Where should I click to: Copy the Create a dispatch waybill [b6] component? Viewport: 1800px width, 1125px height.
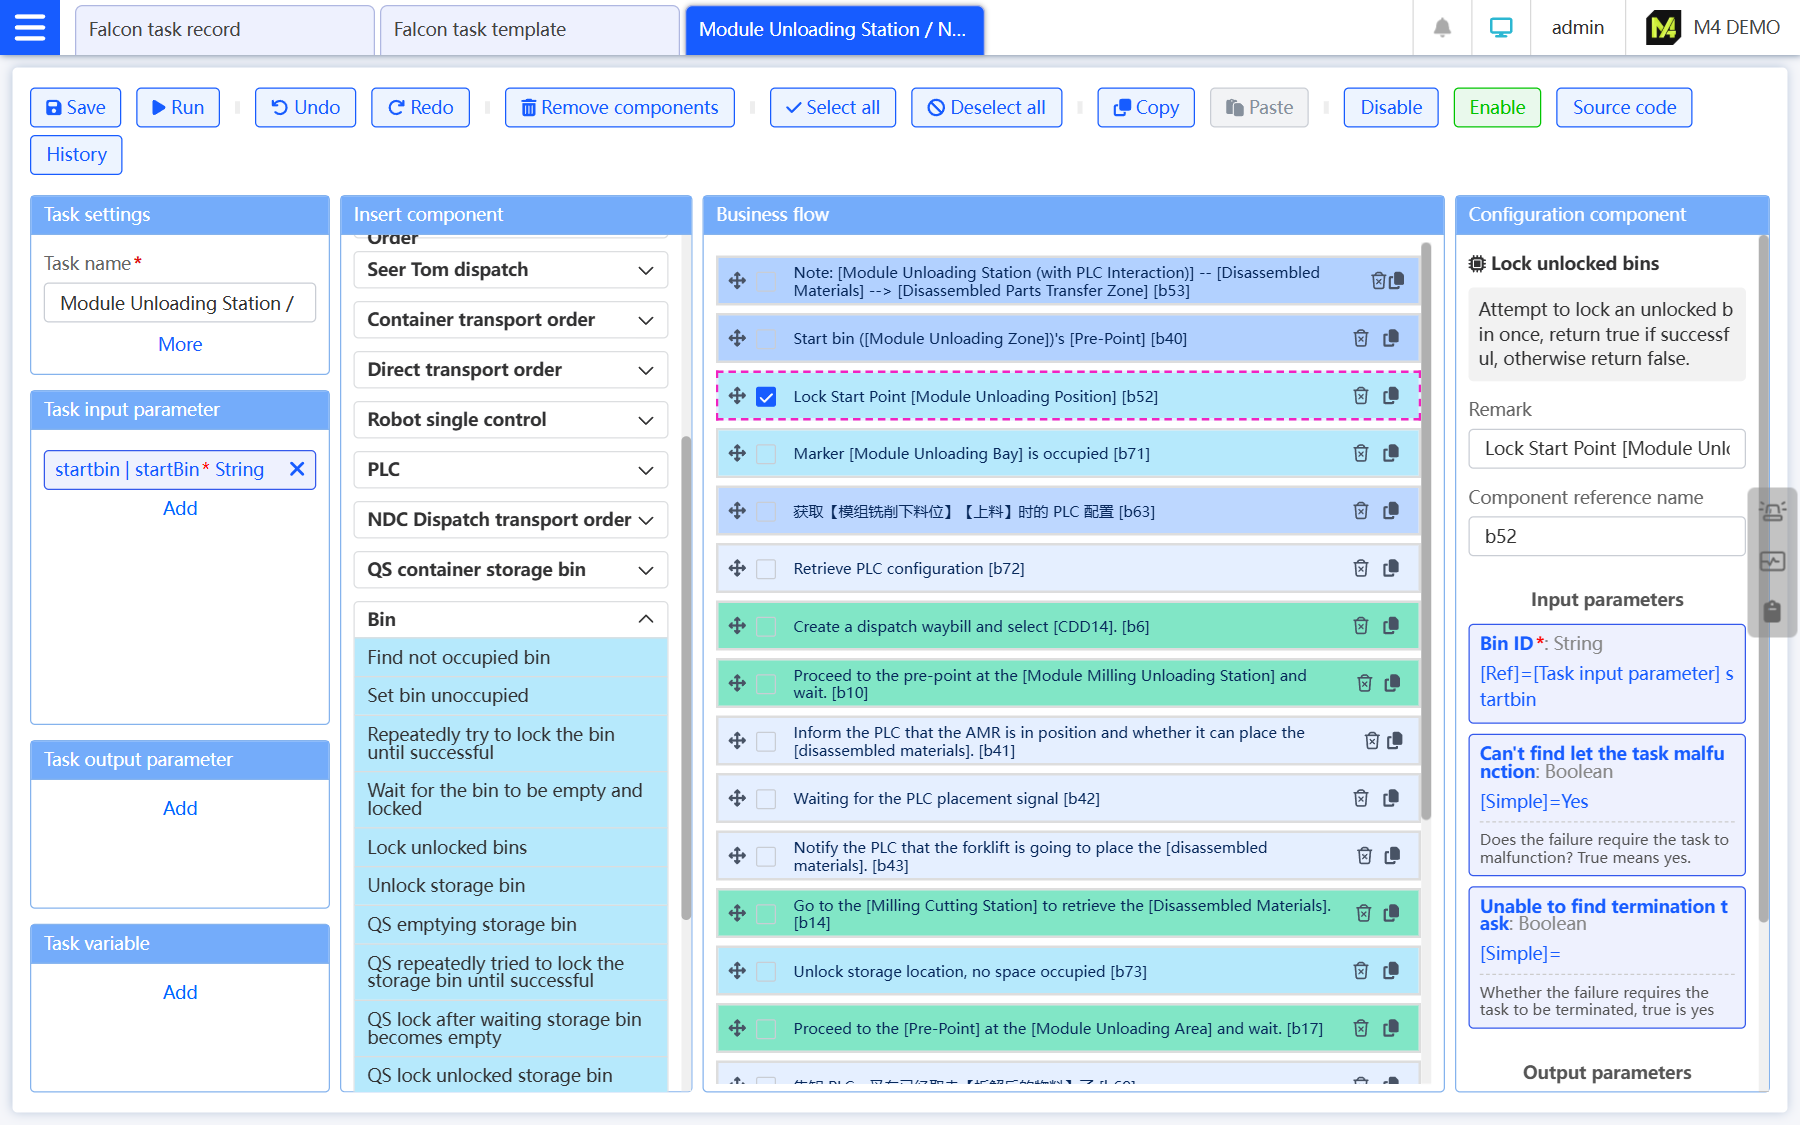coord(1391,626)
